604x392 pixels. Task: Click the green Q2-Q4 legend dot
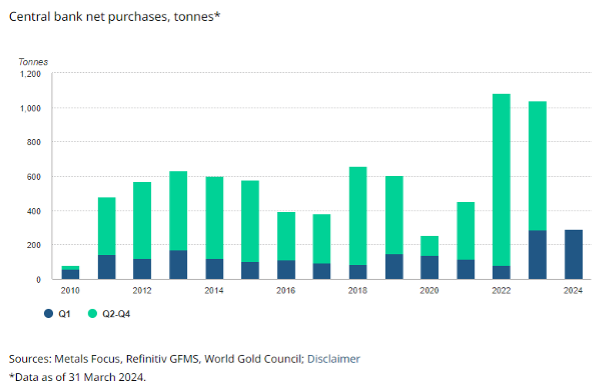coord(92,313)
